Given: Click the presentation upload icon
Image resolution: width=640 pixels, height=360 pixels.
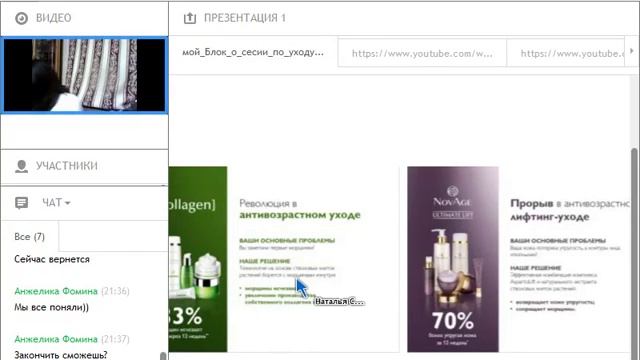Looking at the screenshot, I should point(190,18).
